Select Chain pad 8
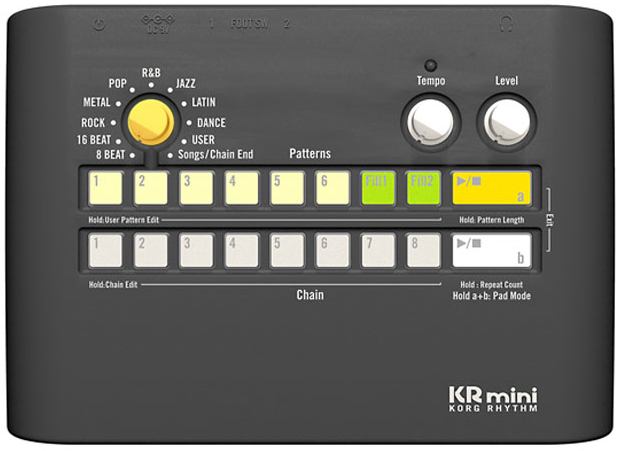This screenshot has width=623, height=451. click(423, 250)
